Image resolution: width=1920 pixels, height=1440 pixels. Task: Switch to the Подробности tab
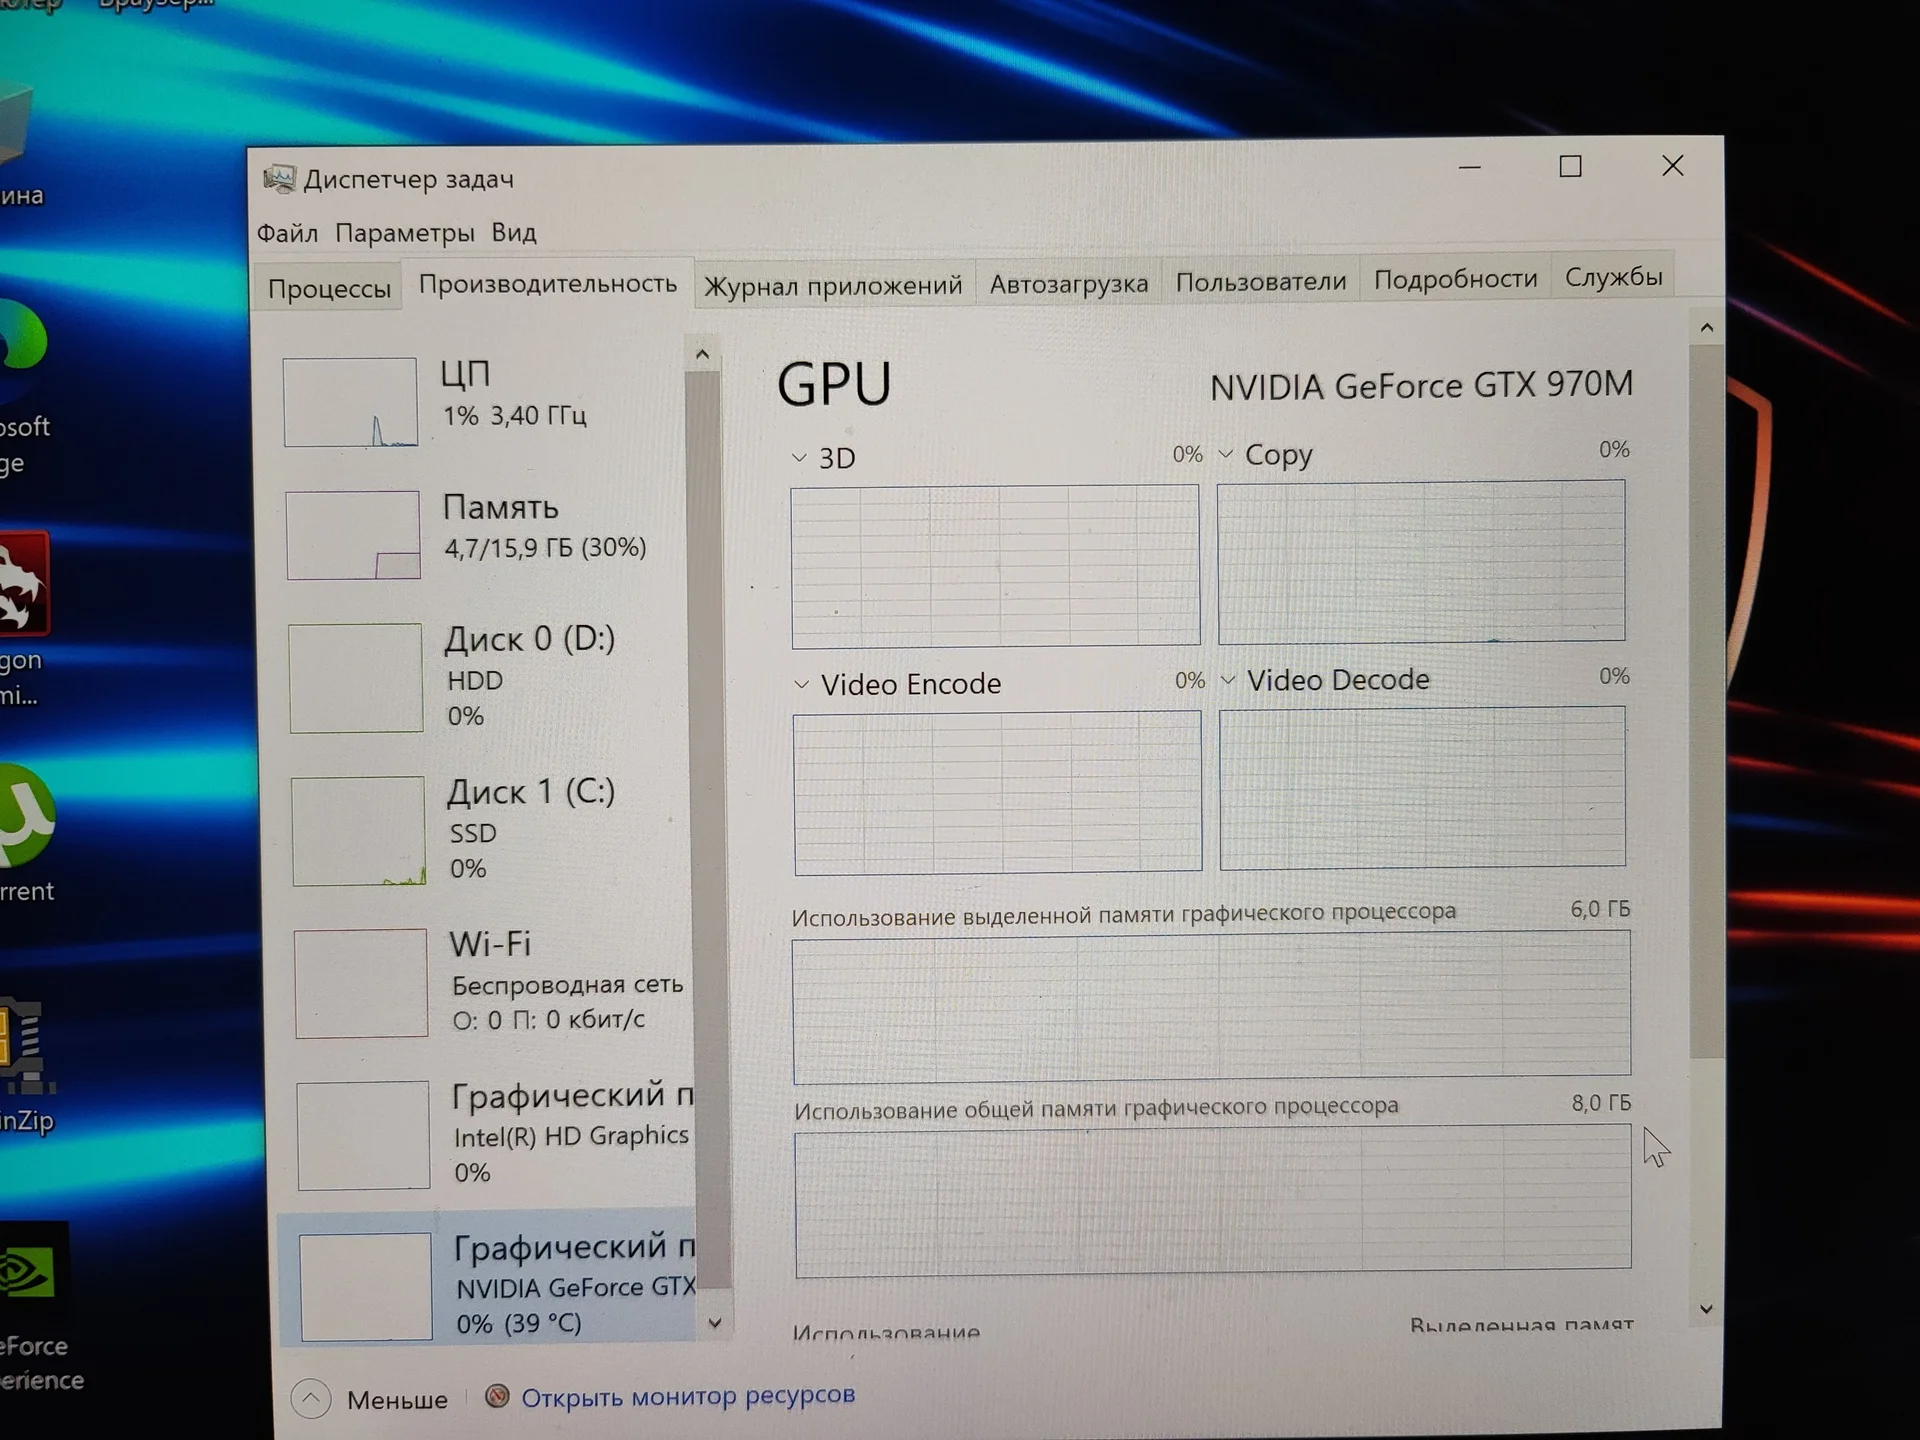(x=1456, y=279)
